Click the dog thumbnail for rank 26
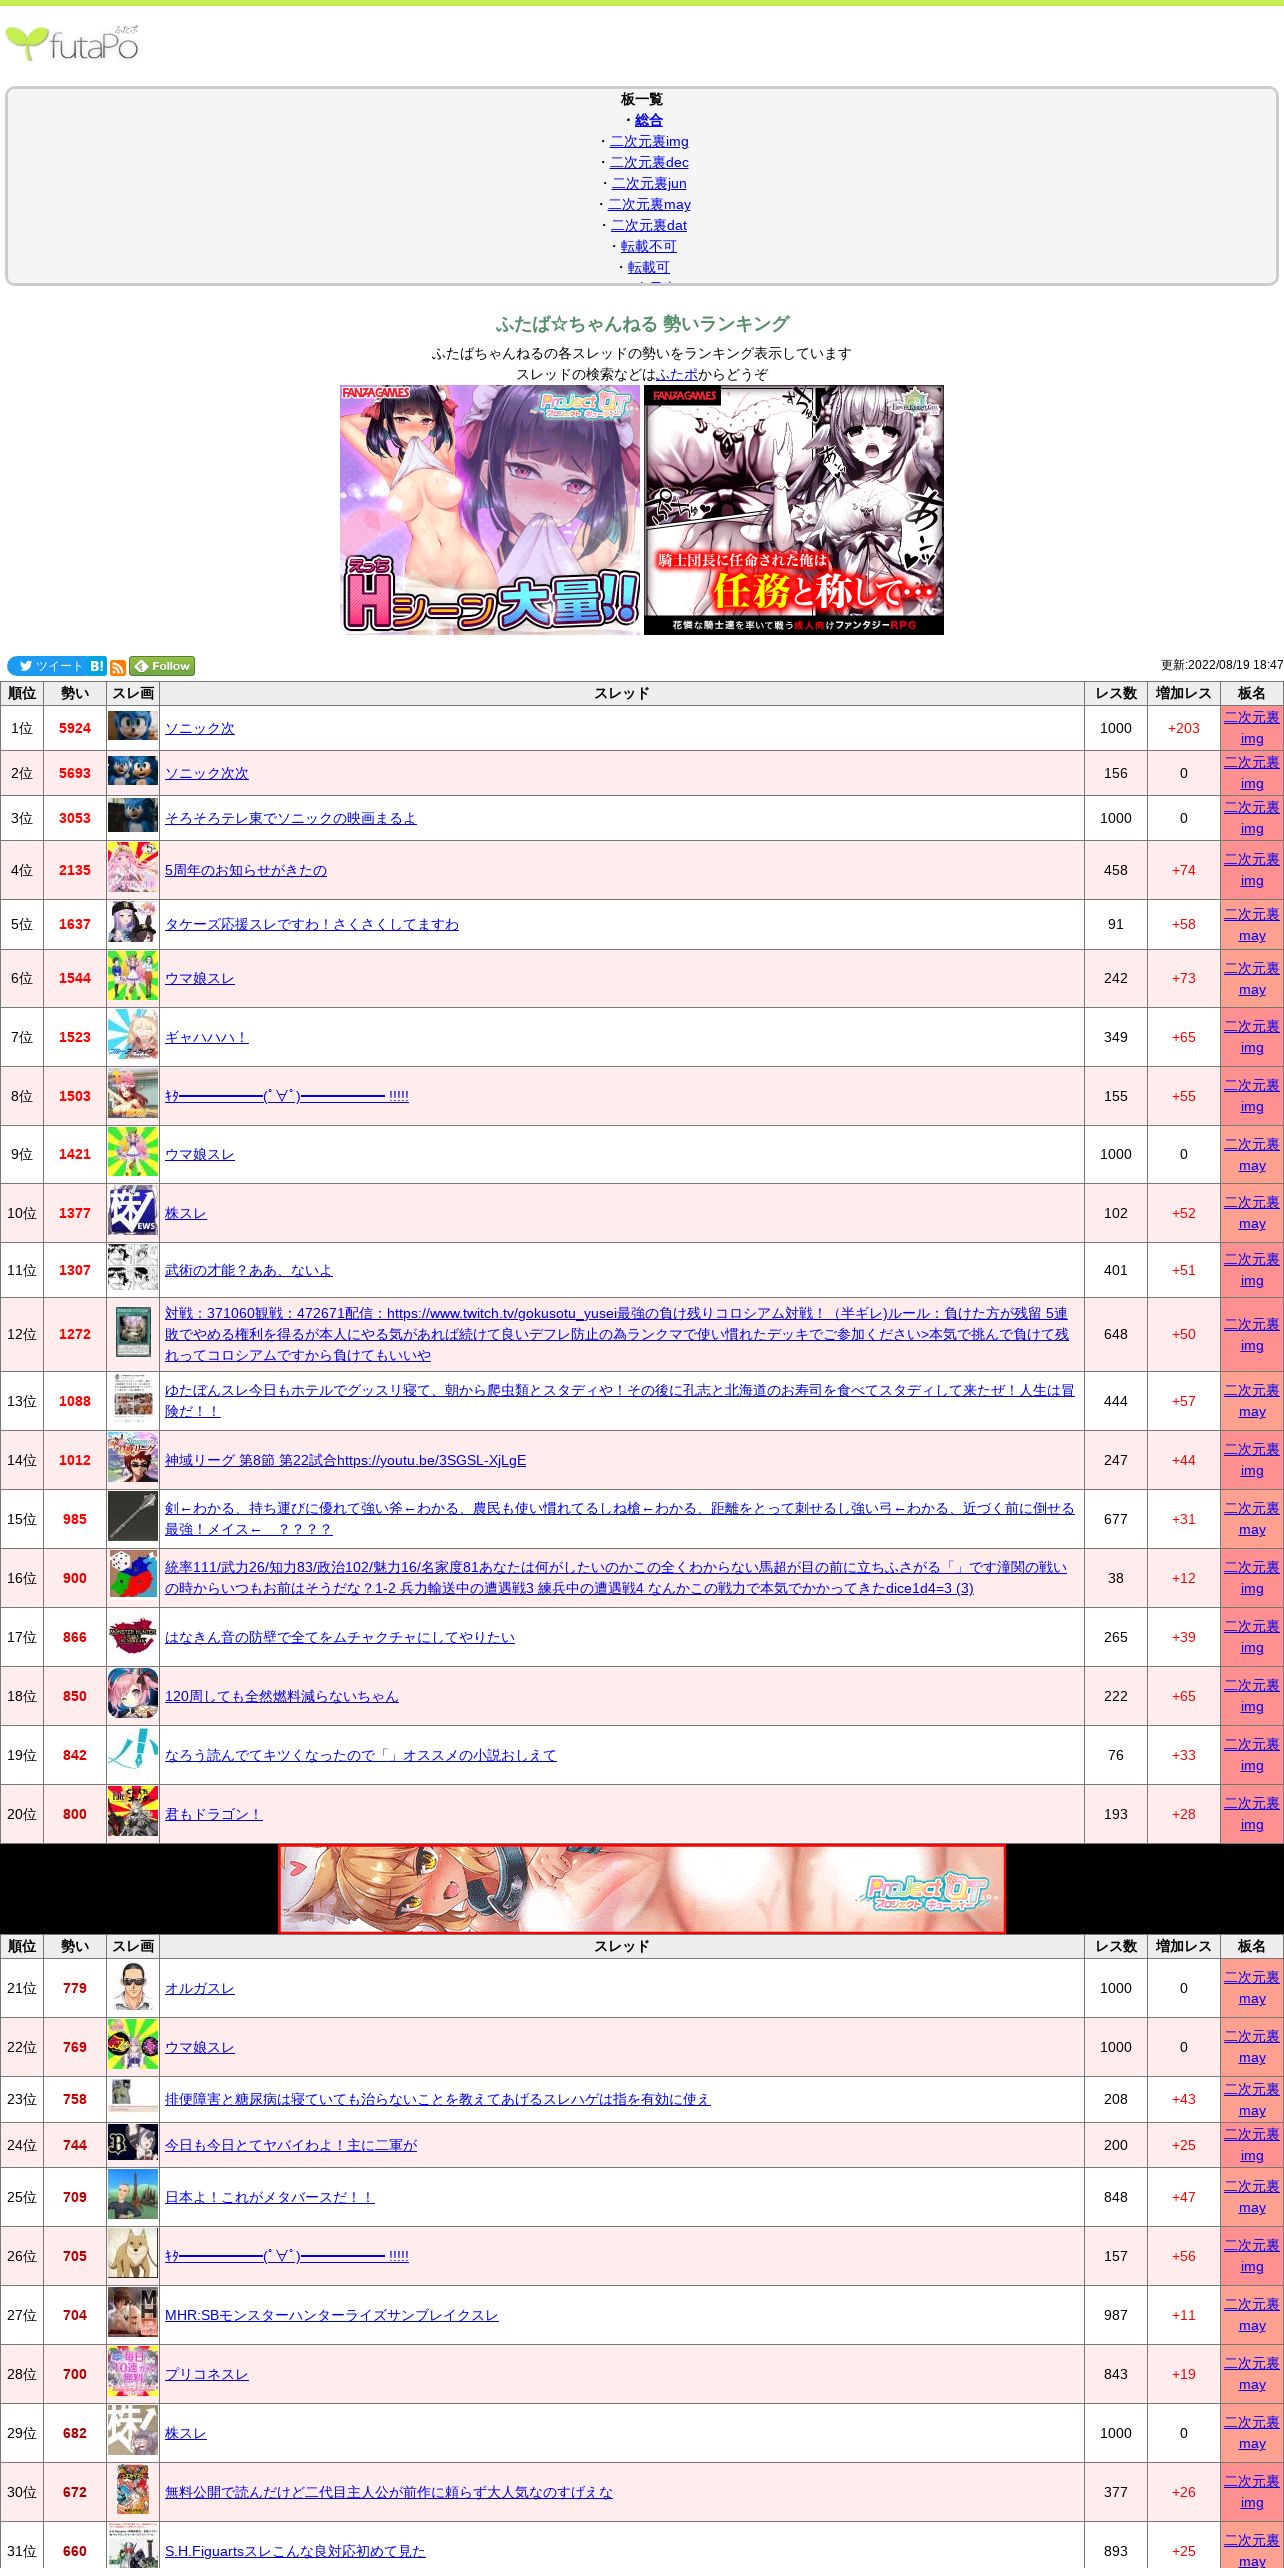1284x2568 pixels. [x=133, y=2254]
